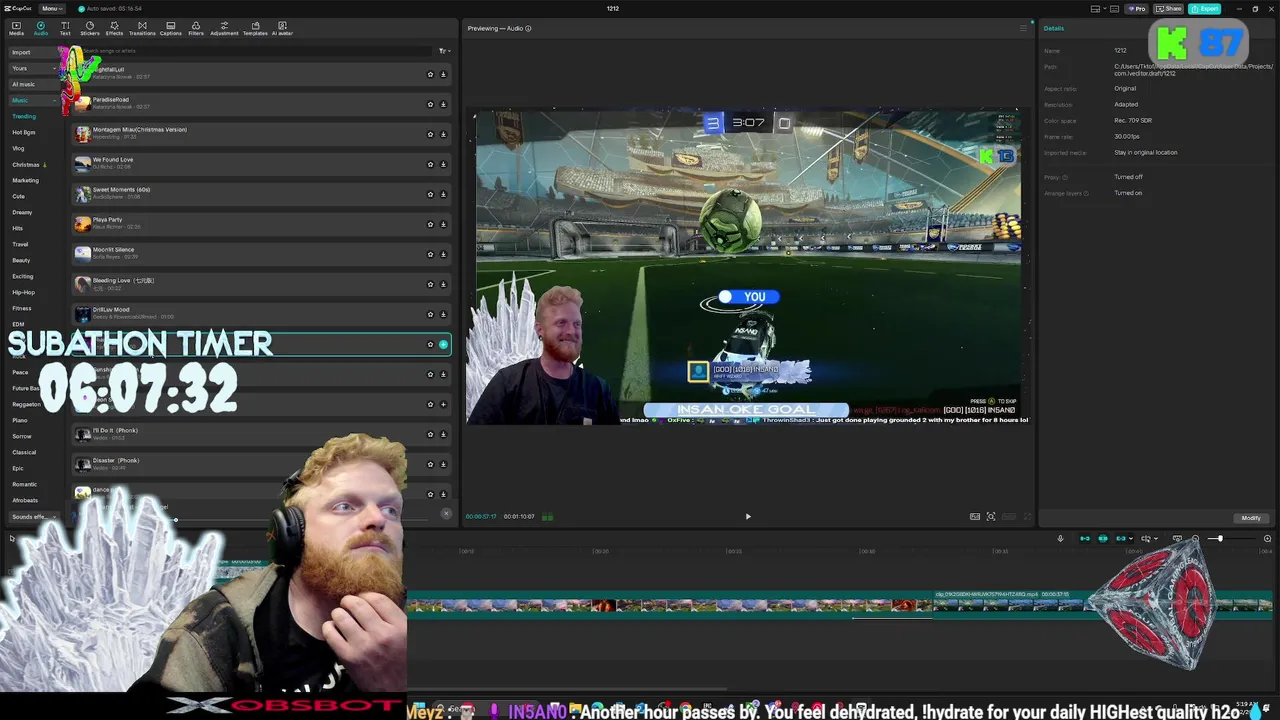Favorite the DrillLuv Mood track

point(431,314)
